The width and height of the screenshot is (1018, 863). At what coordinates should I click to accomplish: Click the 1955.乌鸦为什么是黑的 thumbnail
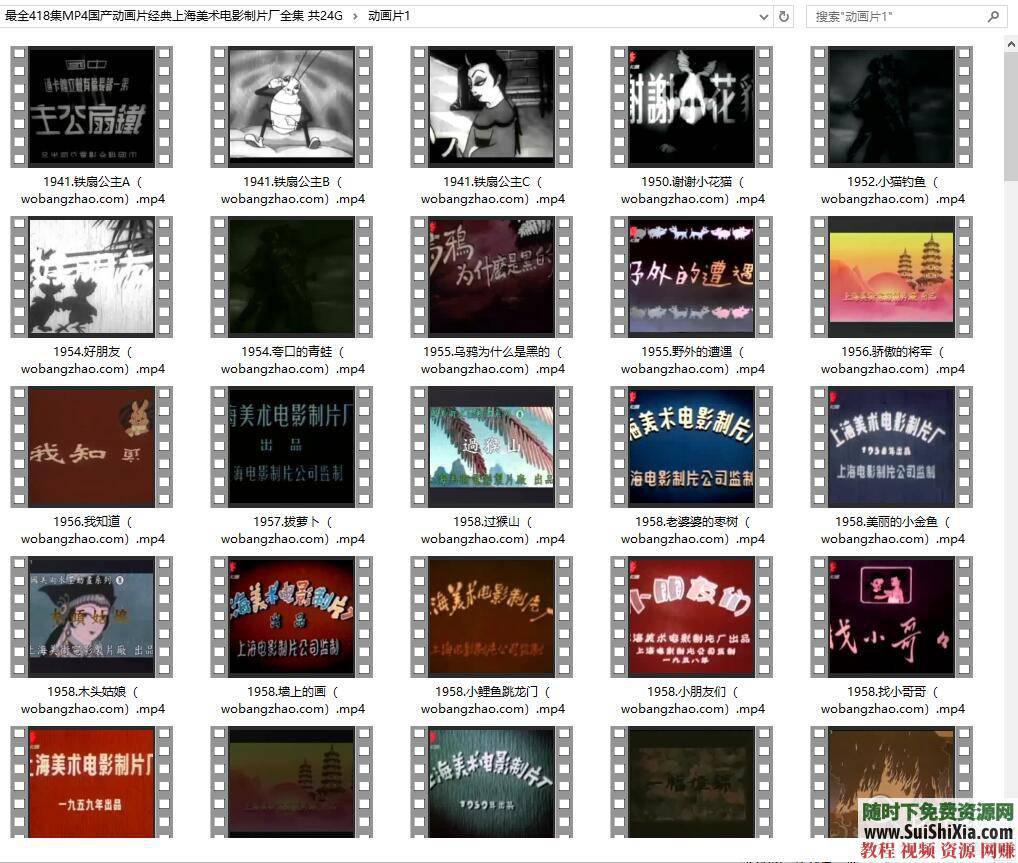[491, 276]
